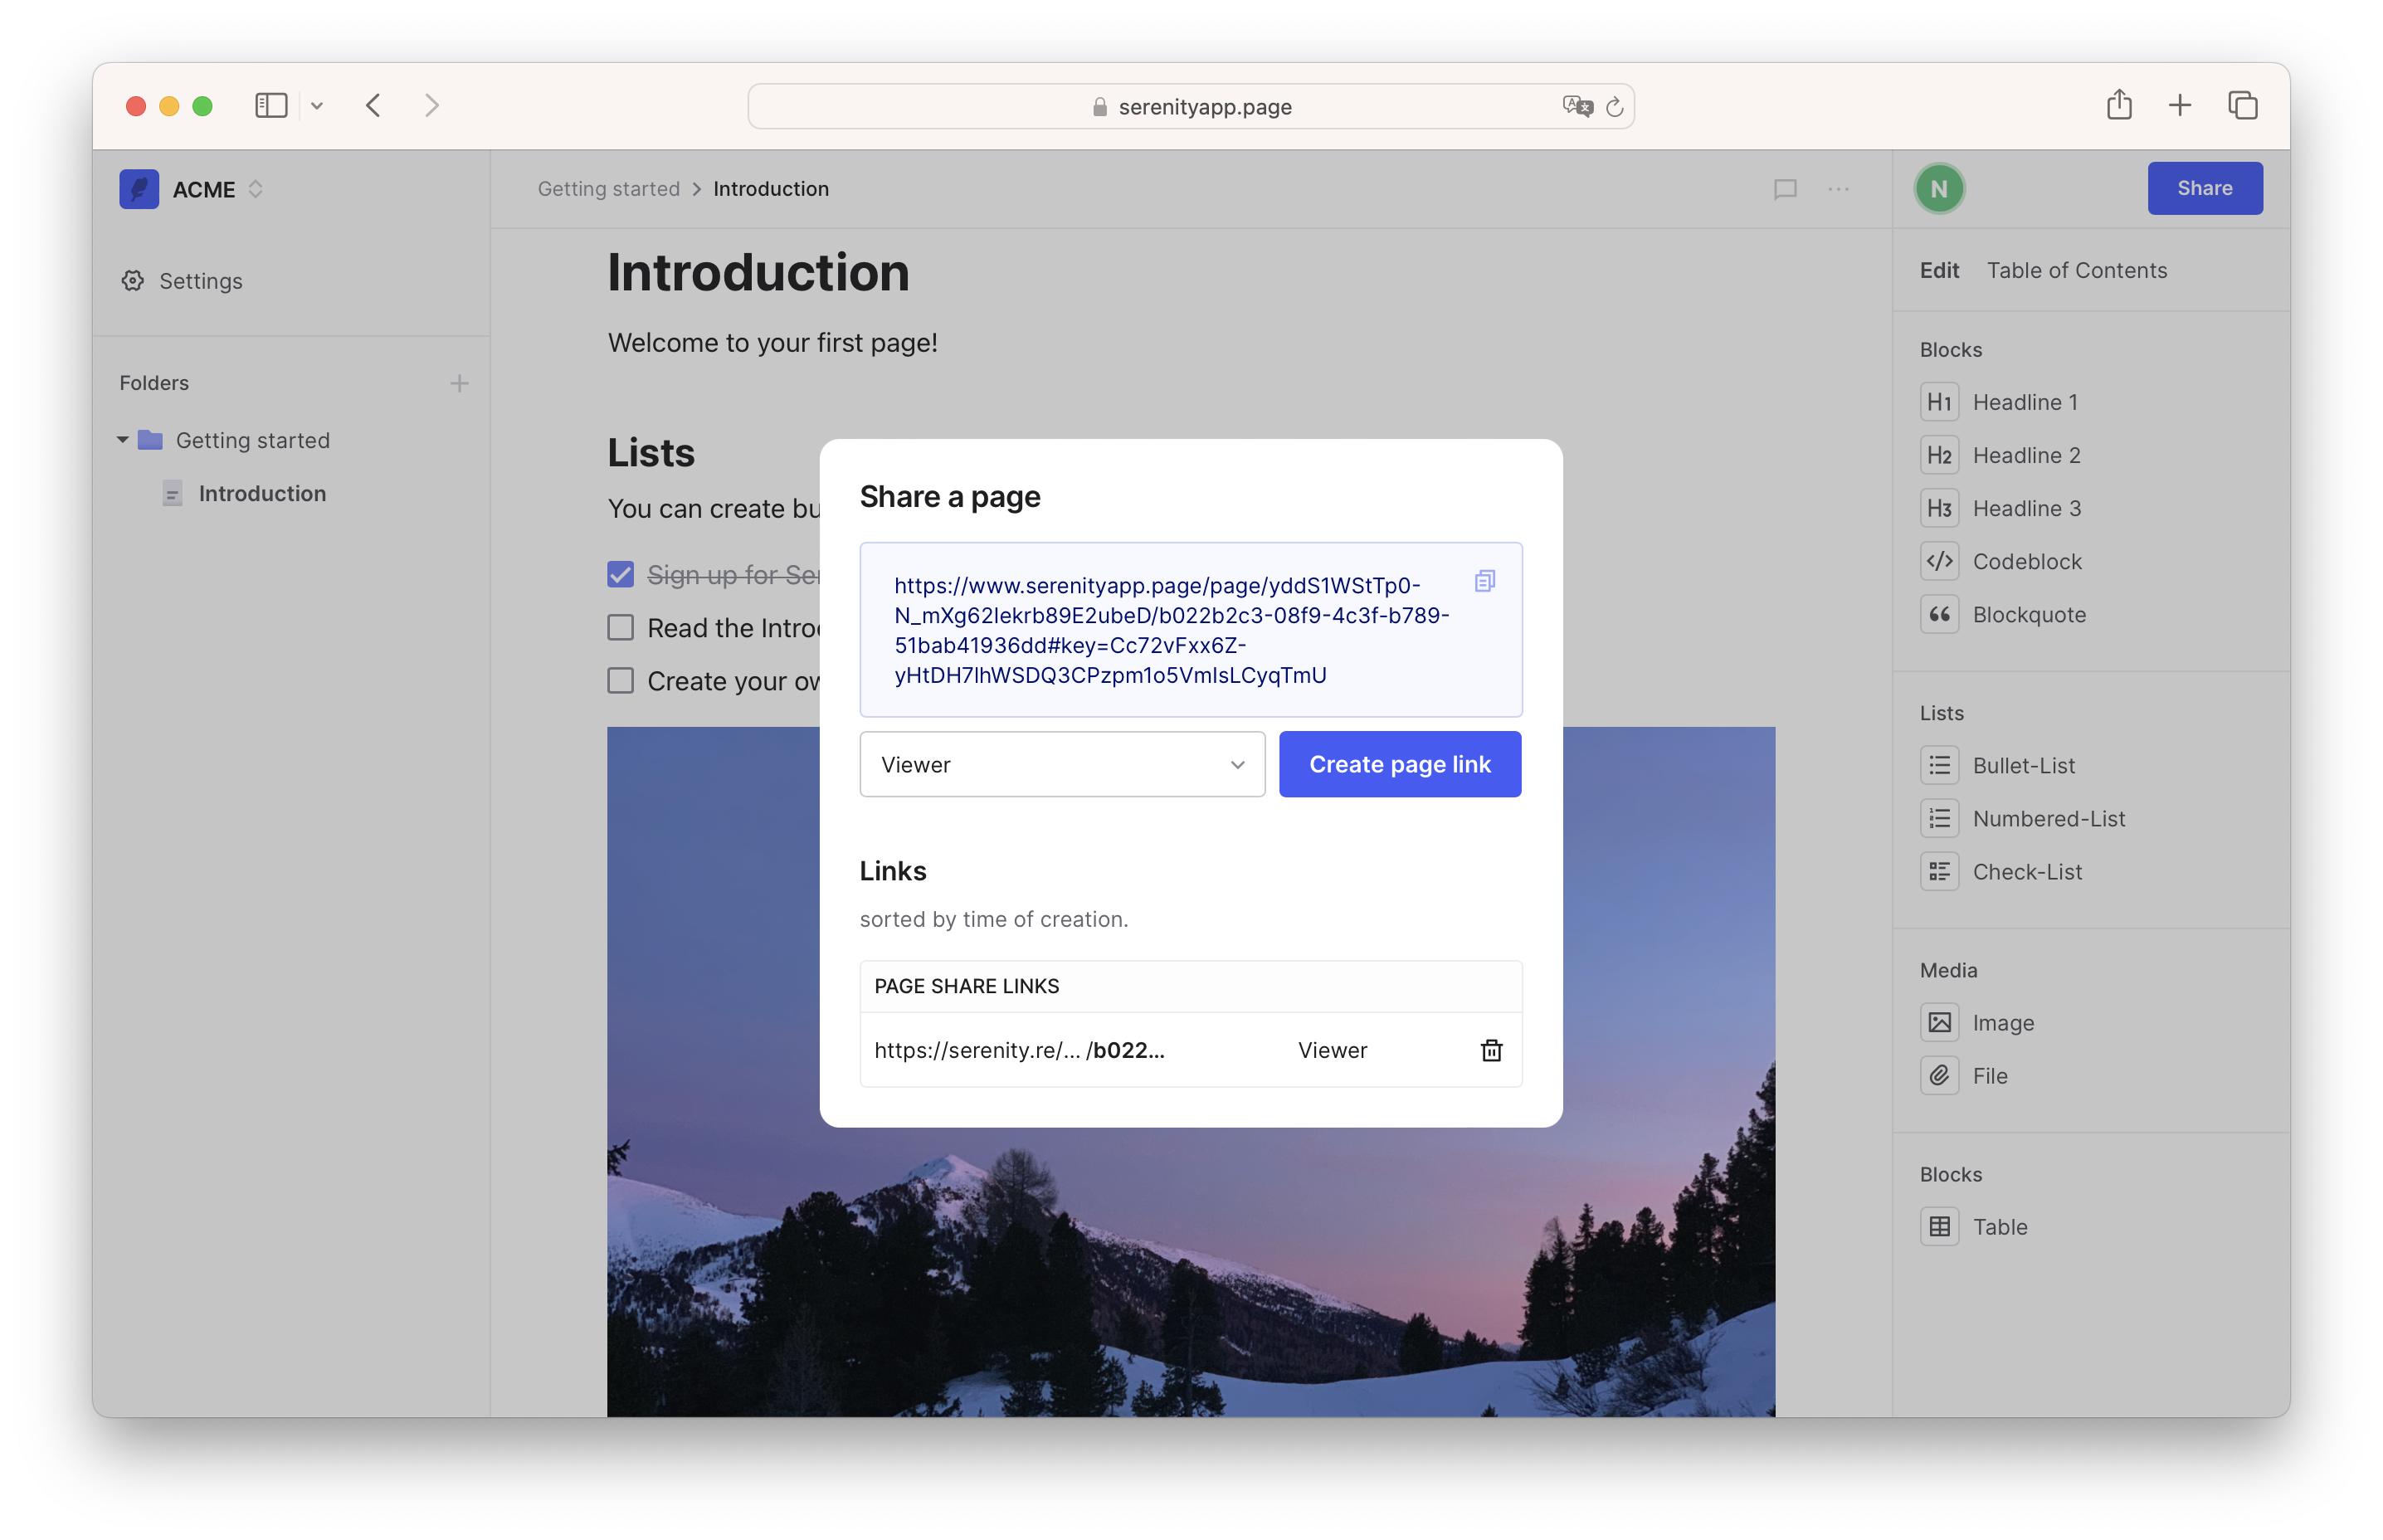Uncheck the Sign up checklist item
The height and width of the screenshot is (1540, 2383).
coord(621,574)
